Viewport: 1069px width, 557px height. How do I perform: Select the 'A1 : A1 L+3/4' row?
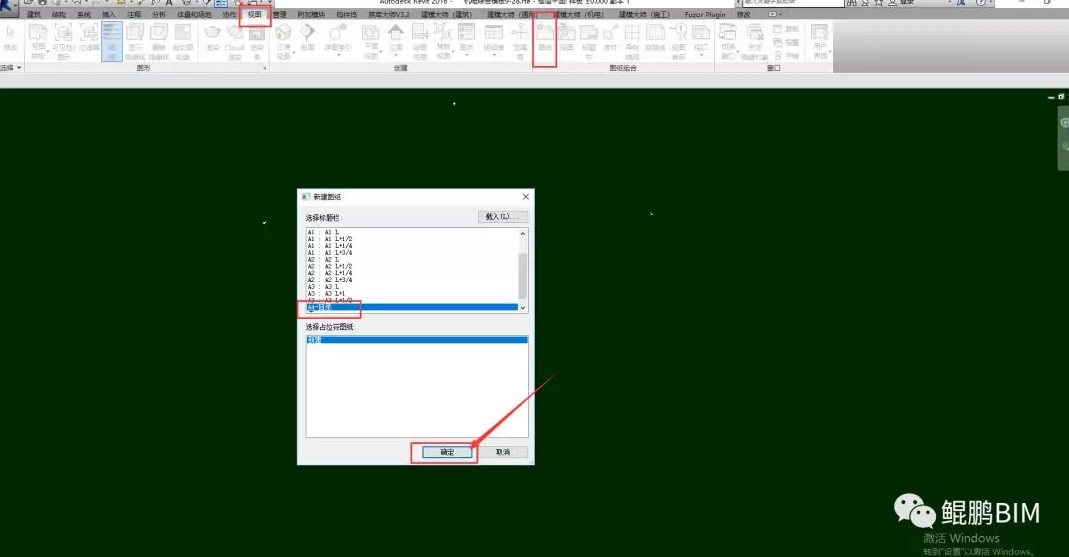412,253
